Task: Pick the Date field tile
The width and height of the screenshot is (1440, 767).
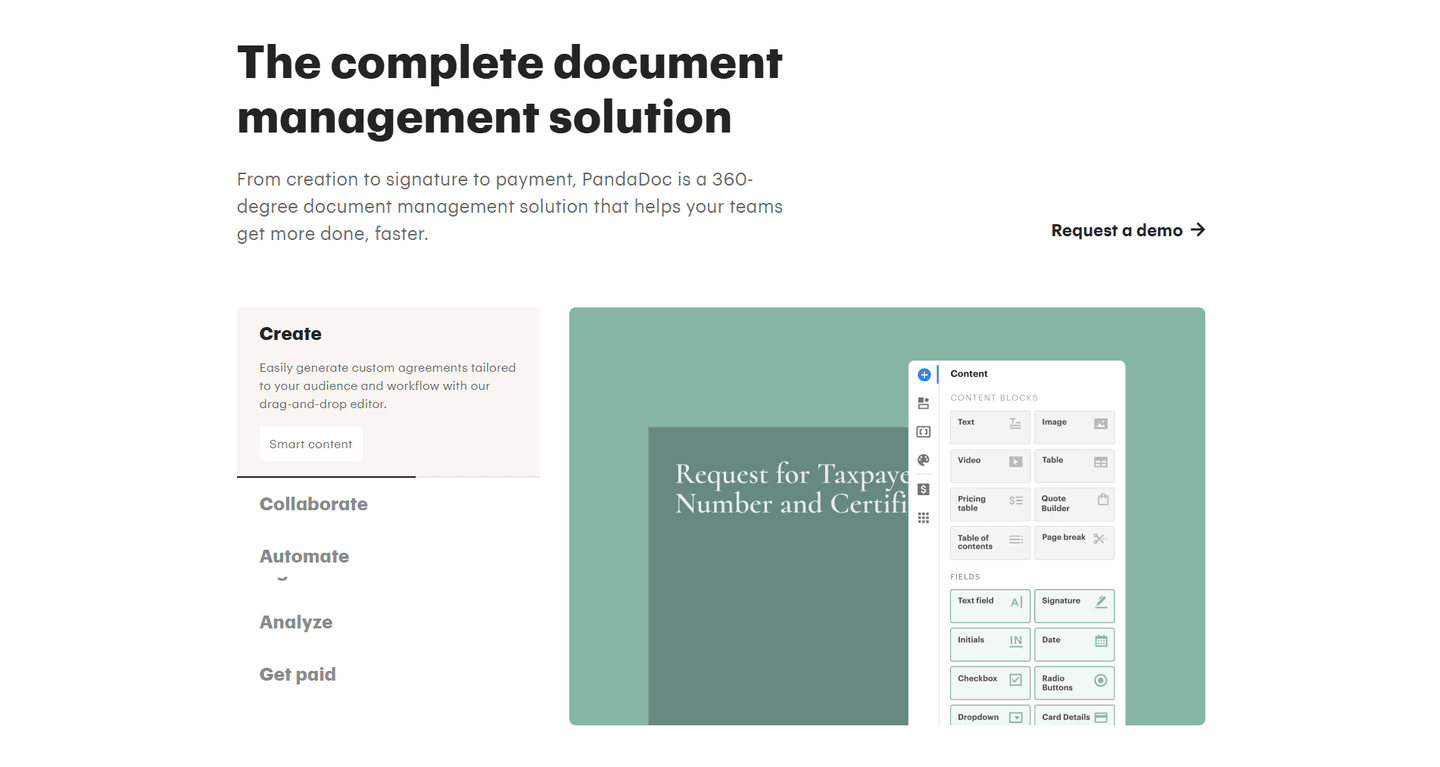Action: 1074,644
